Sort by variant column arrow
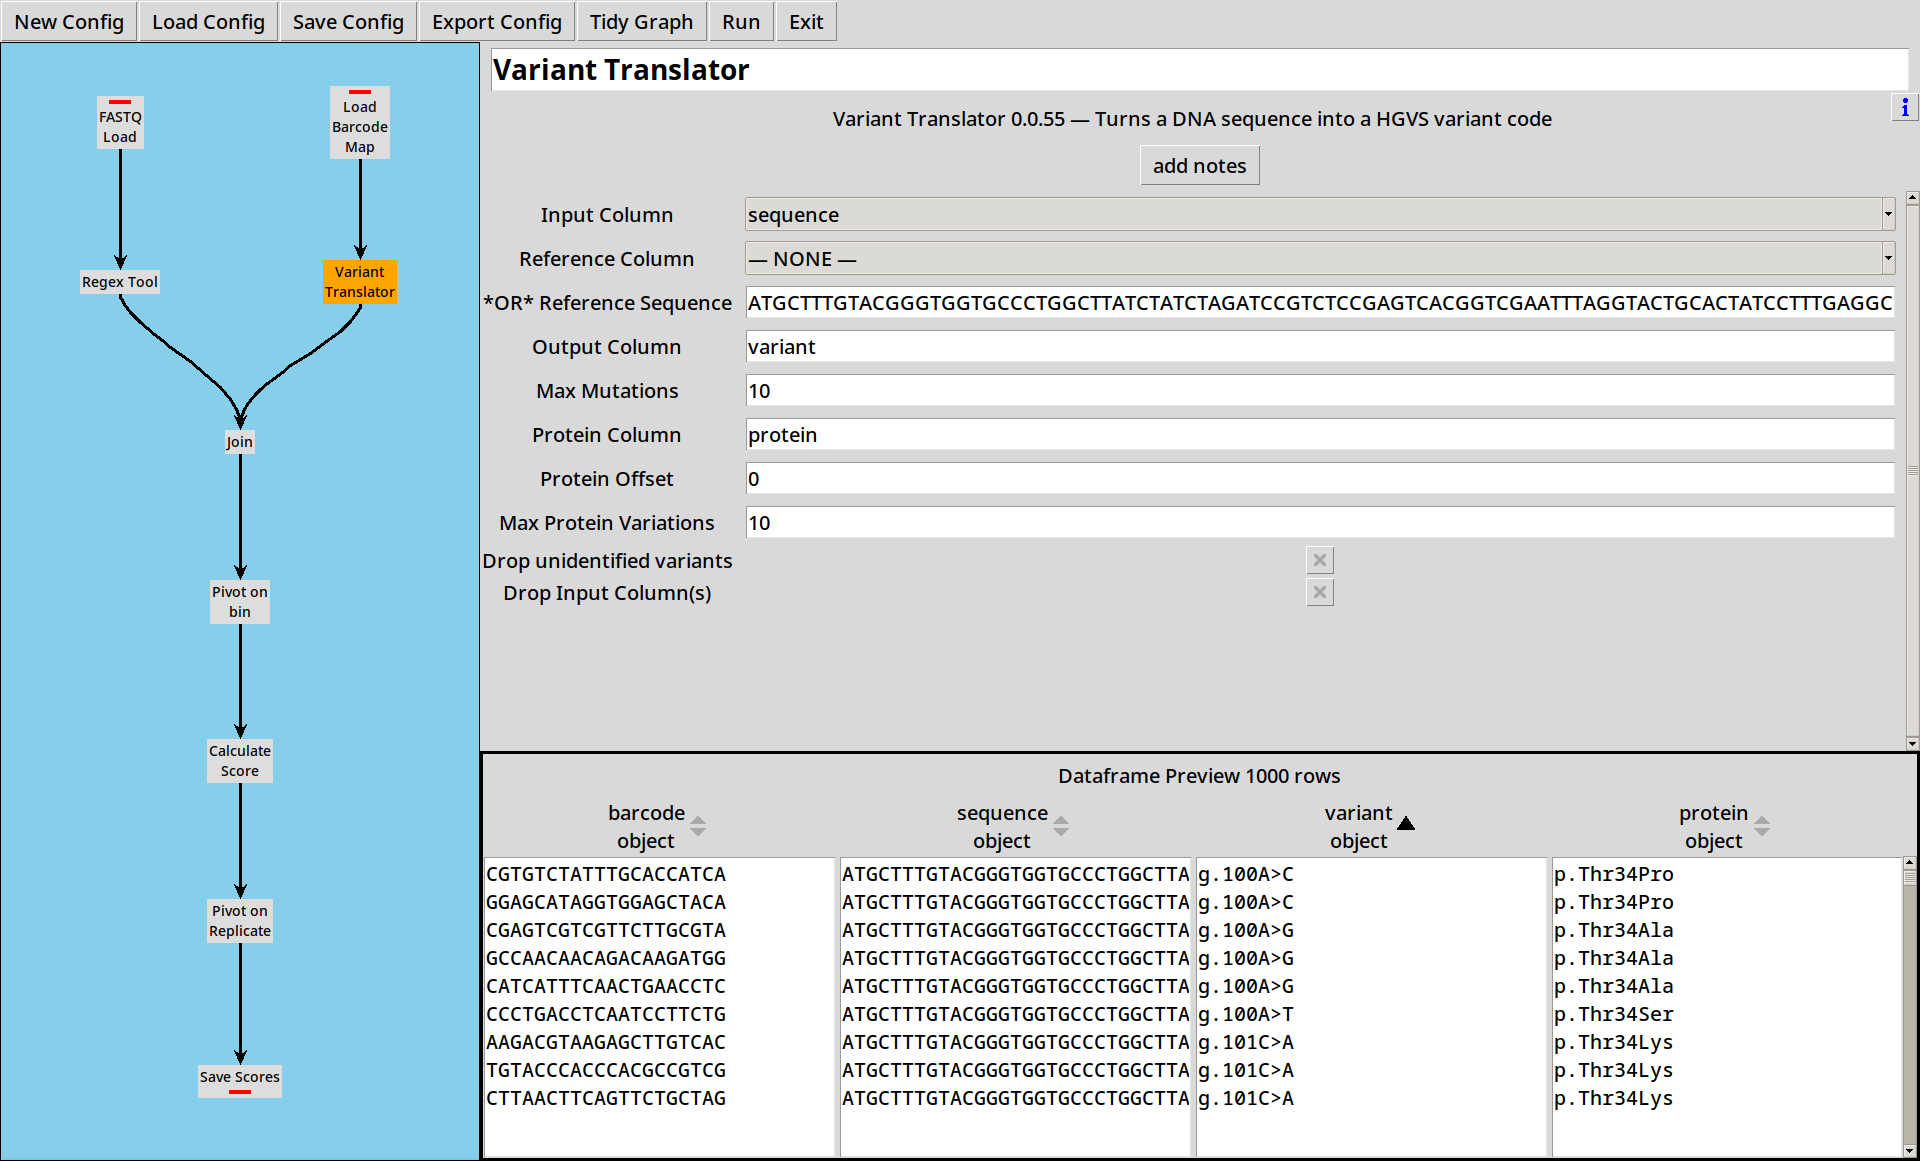The height and width of the screenshot is (1161, 1920). pyautogui.click(x=1406, y=824)
